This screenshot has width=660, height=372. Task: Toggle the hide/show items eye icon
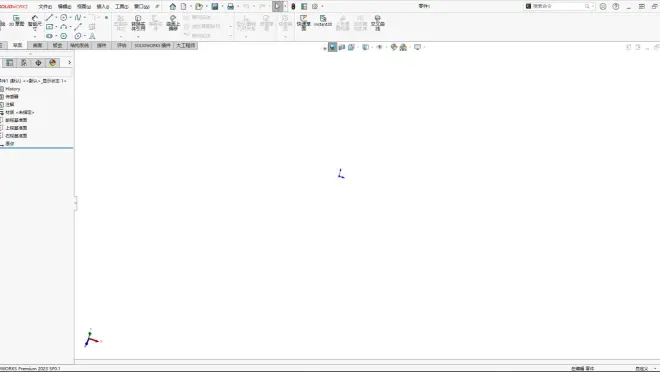click(379, 47)
